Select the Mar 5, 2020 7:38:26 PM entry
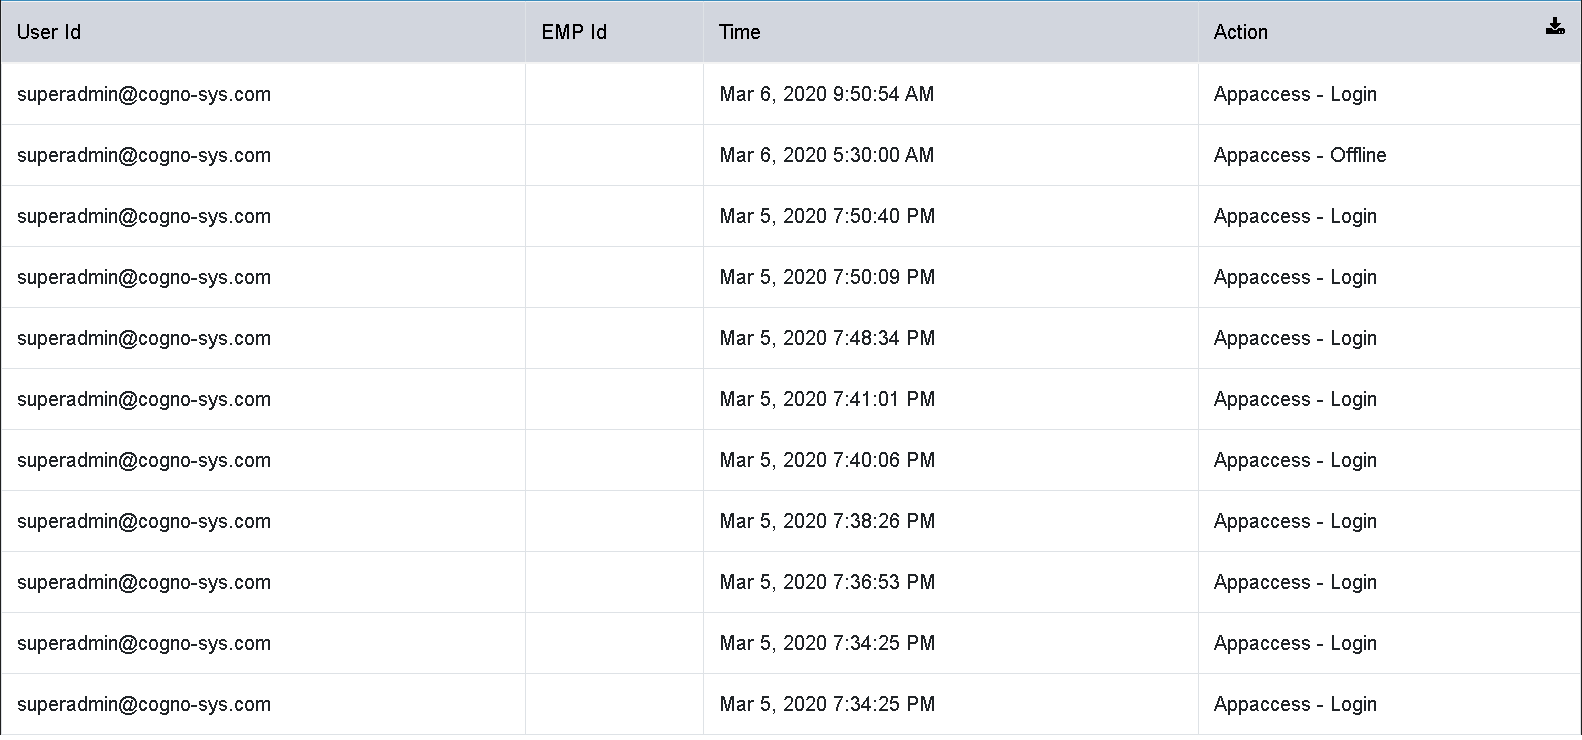The image size is (1582, 740). pos(827,521)
